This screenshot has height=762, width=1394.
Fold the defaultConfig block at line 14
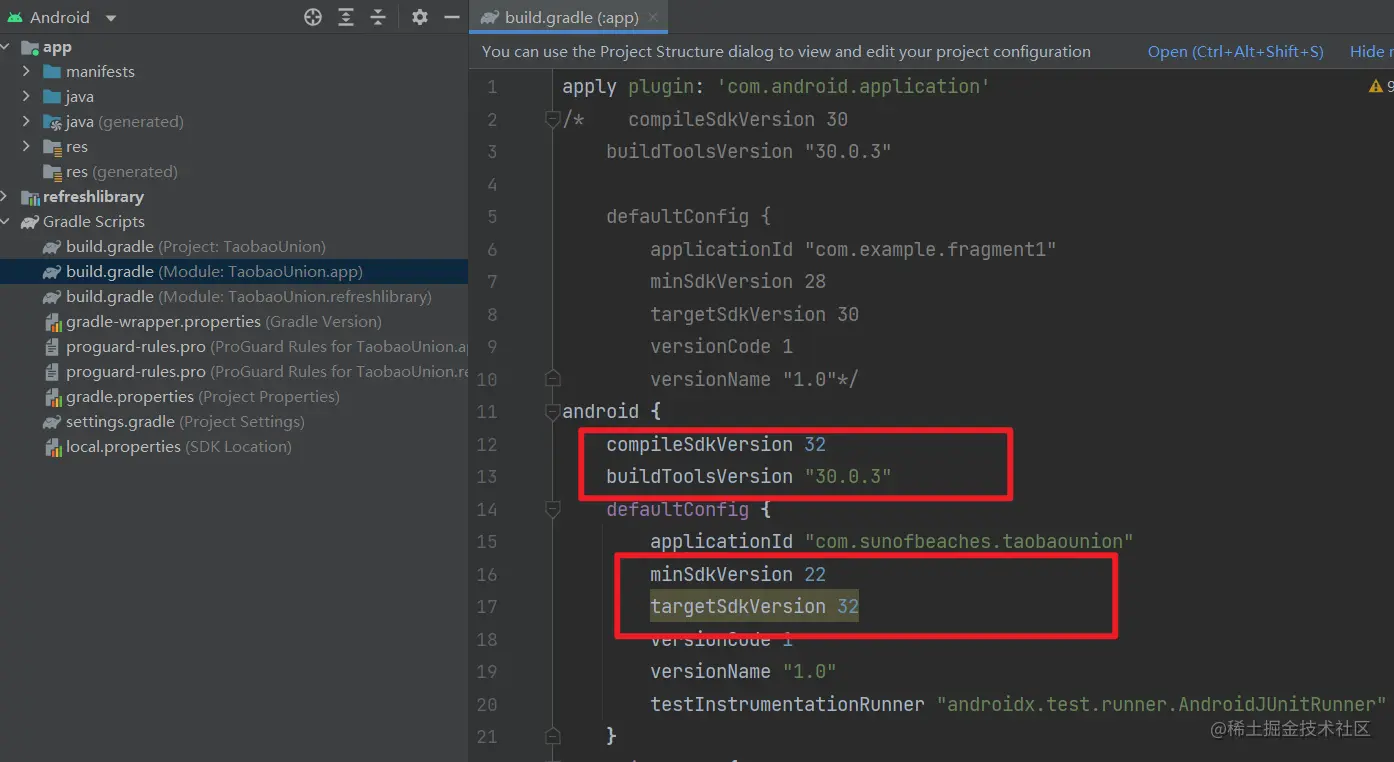[x=552, y=509]
